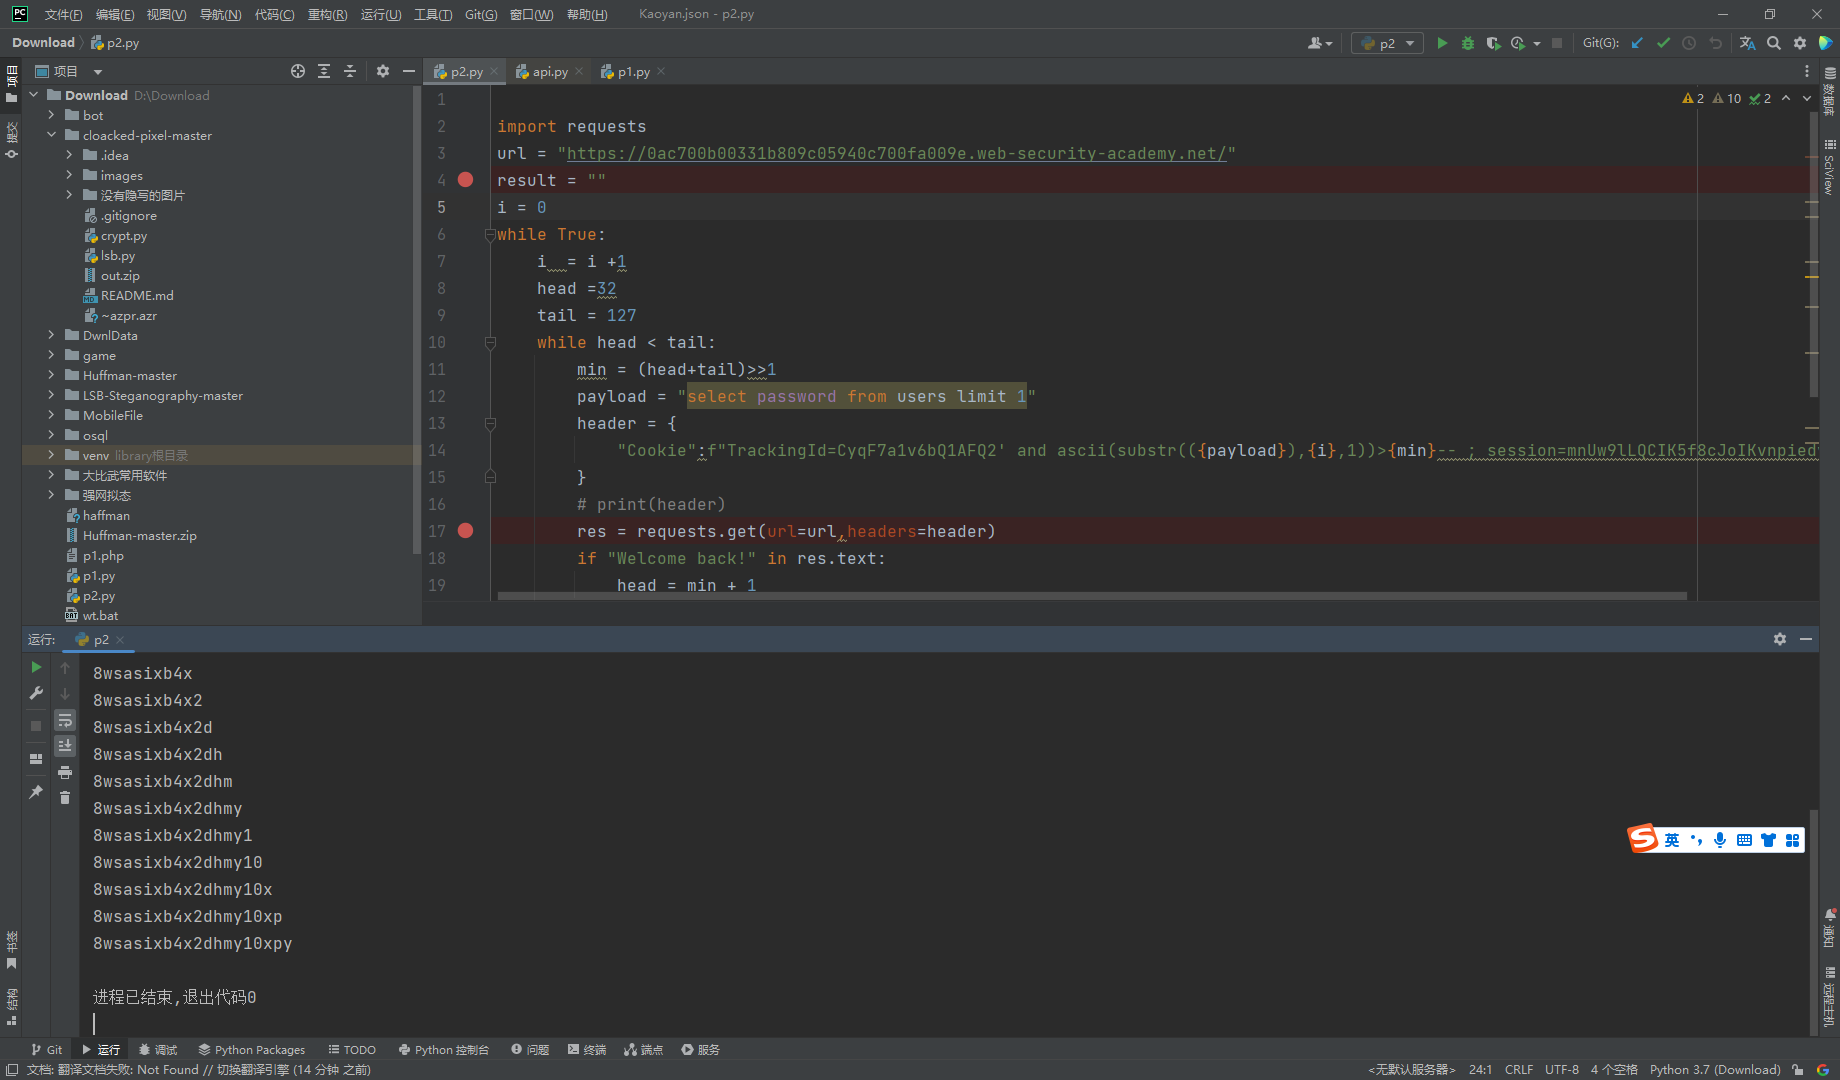The image size is (1840, 1080).
Task: Open Sogou soft keyboard icon
Action: pyautogui.click(x=1744, y=840)
